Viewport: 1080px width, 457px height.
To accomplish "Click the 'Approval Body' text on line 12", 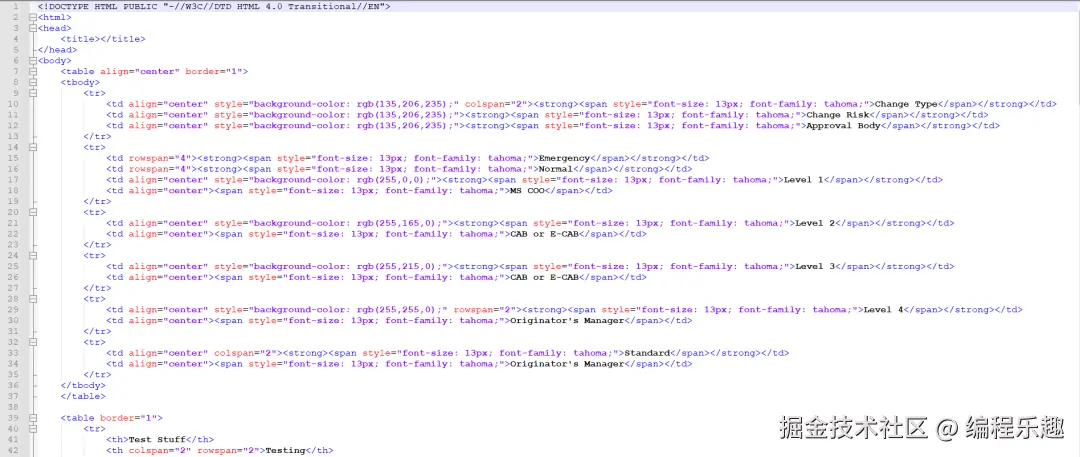I will [x=844, y=125].
